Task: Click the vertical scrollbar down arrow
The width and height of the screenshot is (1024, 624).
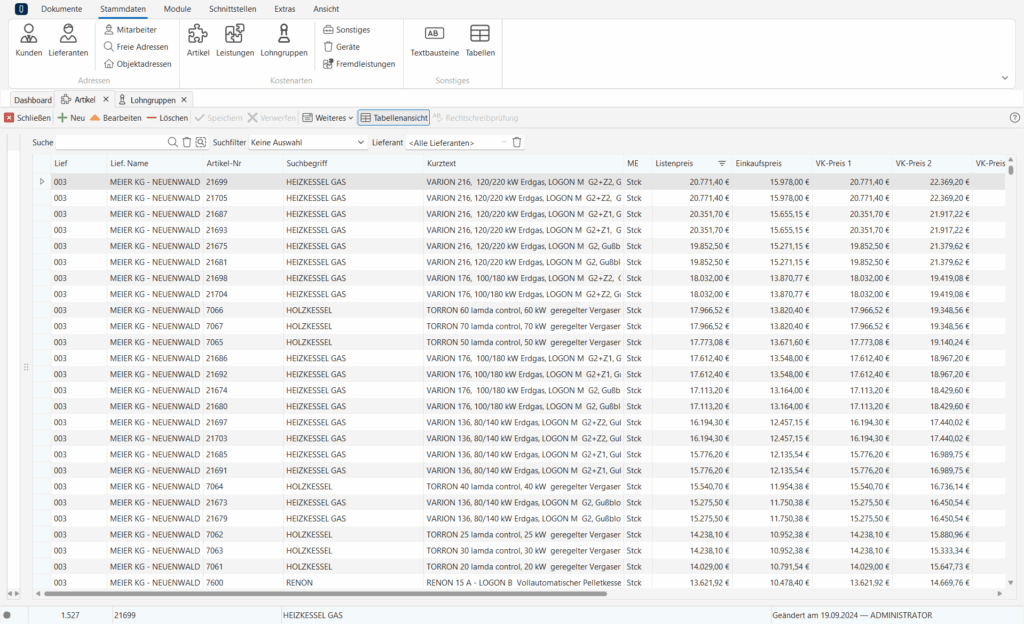Action: tap(1011, 583)
